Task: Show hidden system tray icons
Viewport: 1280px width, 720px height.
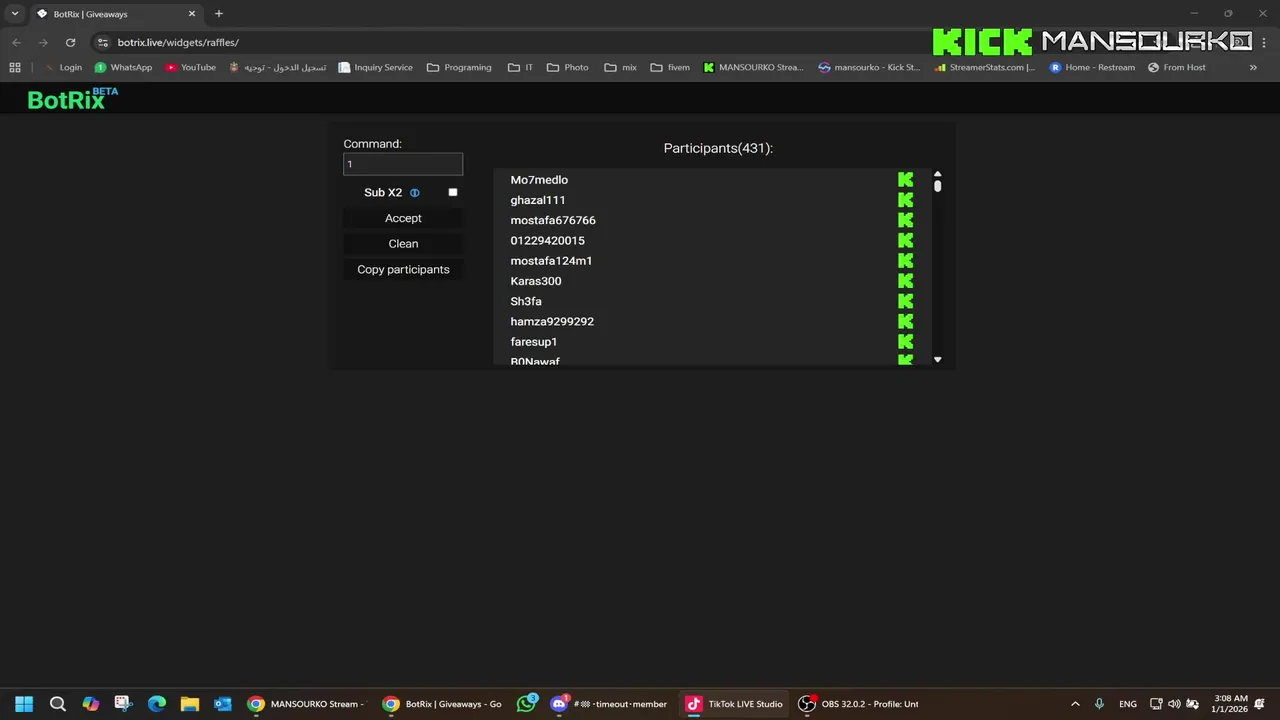Action: 1075,704
